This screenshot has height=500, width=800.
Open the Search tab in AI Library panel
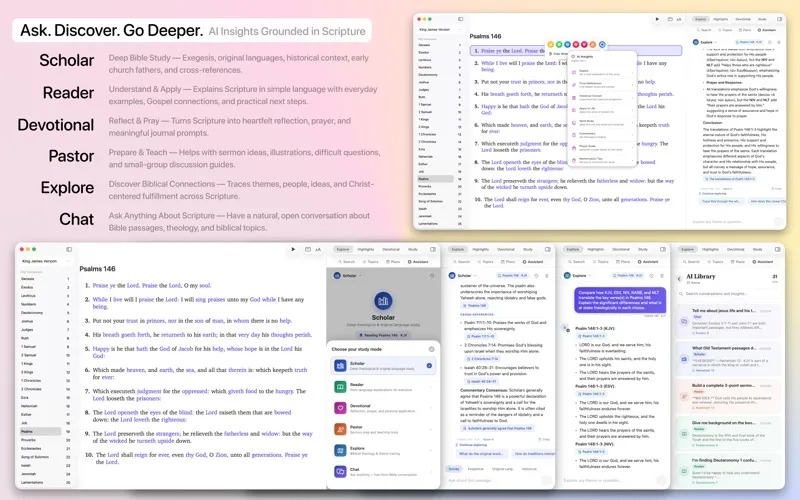(x=691, y=262)
